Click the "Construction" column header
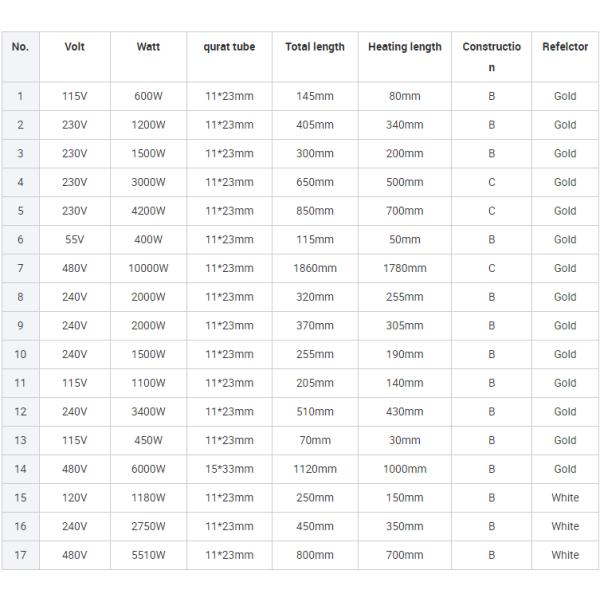The width and height of the screenshot is (600, 600). 492,57
